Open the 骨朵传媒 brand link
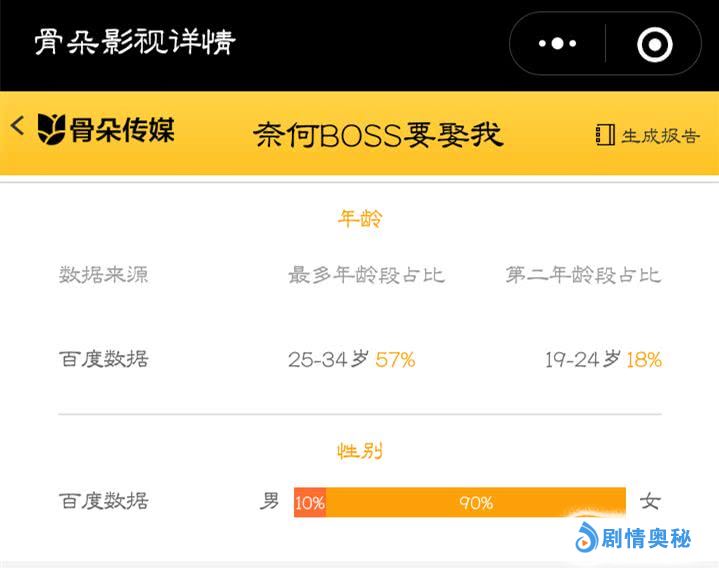Screen dimensions: 719x568 [120, 130]
